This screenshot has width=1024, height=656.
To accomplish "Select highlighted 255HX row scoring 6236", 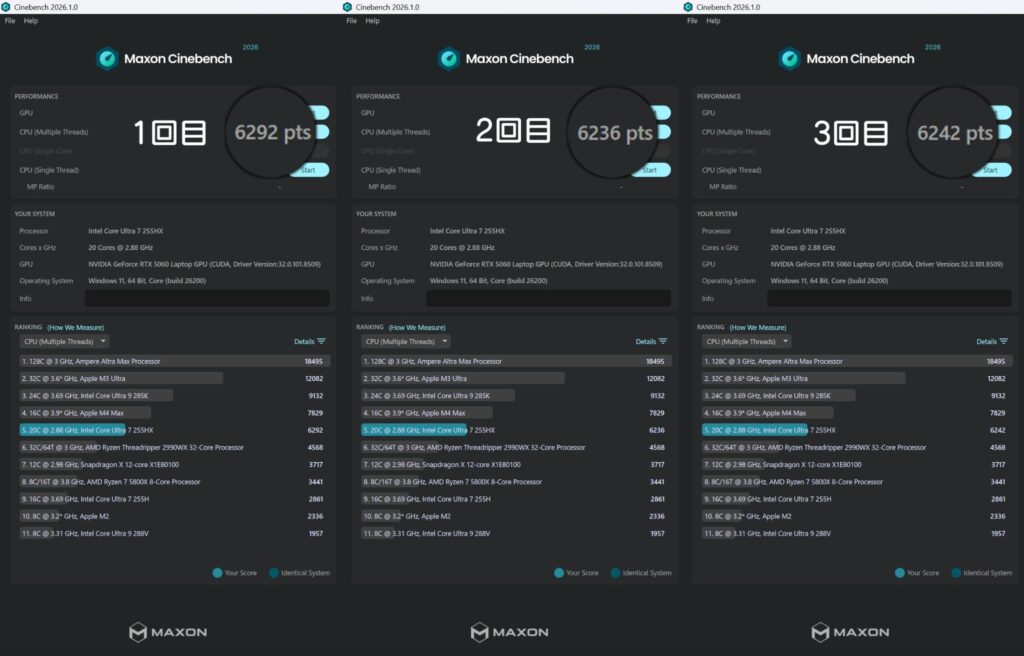I will (516, 430).
